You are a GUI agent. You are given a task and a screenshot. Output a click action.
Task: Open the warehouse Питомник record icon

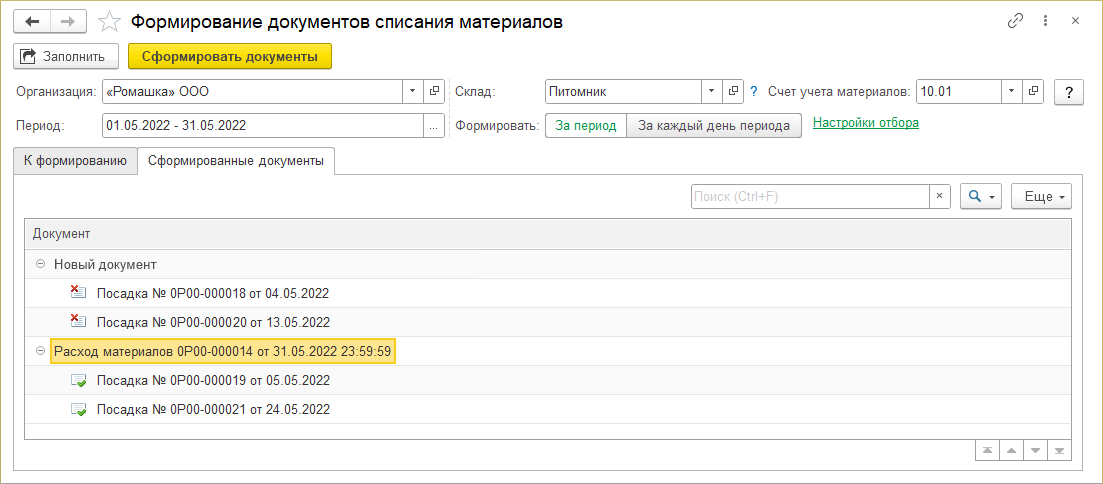click(735, 92)
